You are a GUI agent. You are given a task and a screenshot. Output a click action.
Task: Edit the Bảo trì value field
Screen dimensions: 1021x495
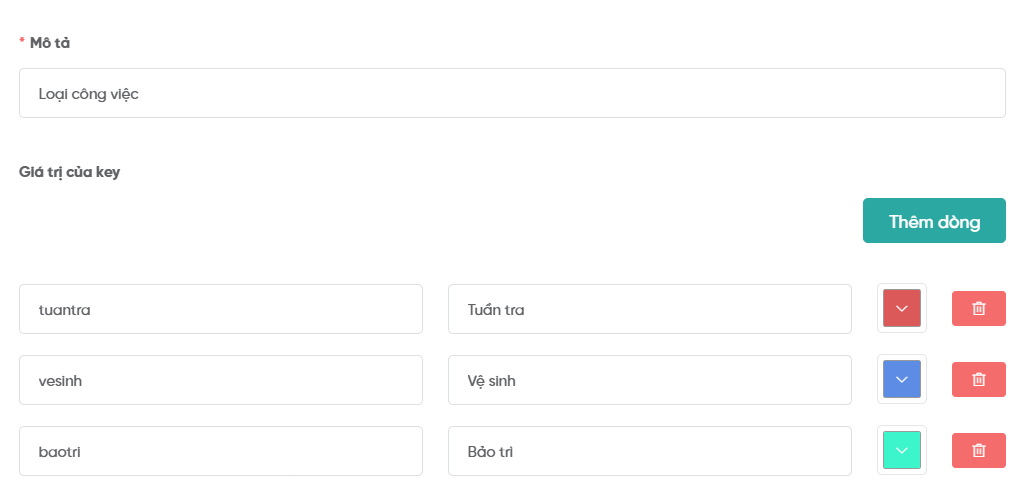[649, 451]
